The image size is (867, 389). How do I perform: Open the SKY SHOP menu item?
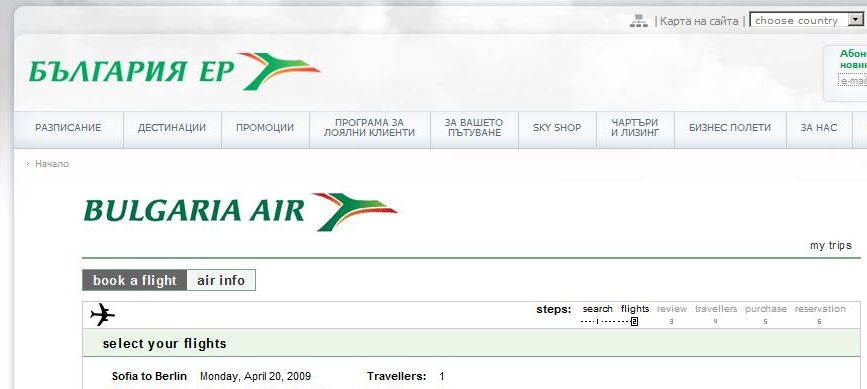click(557, 128)
